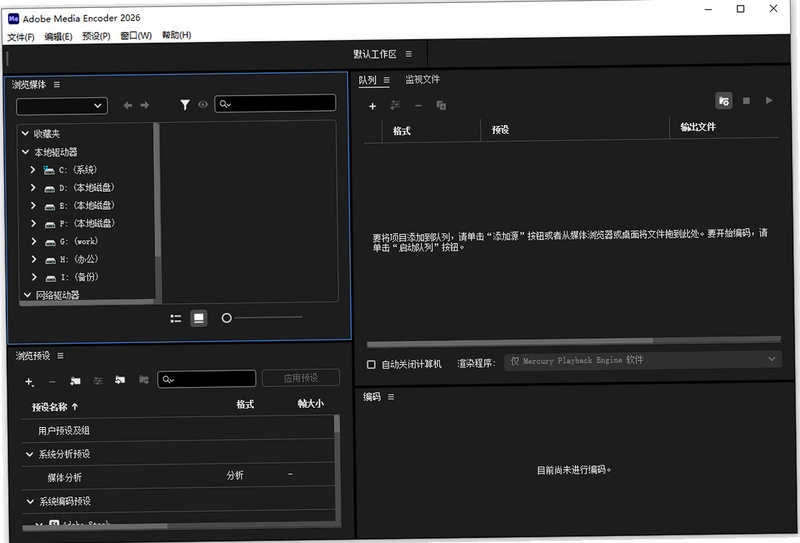Viewport: 800px width, 543px height.
Task: Select the 用户预设及组 row
Action: 178,430
